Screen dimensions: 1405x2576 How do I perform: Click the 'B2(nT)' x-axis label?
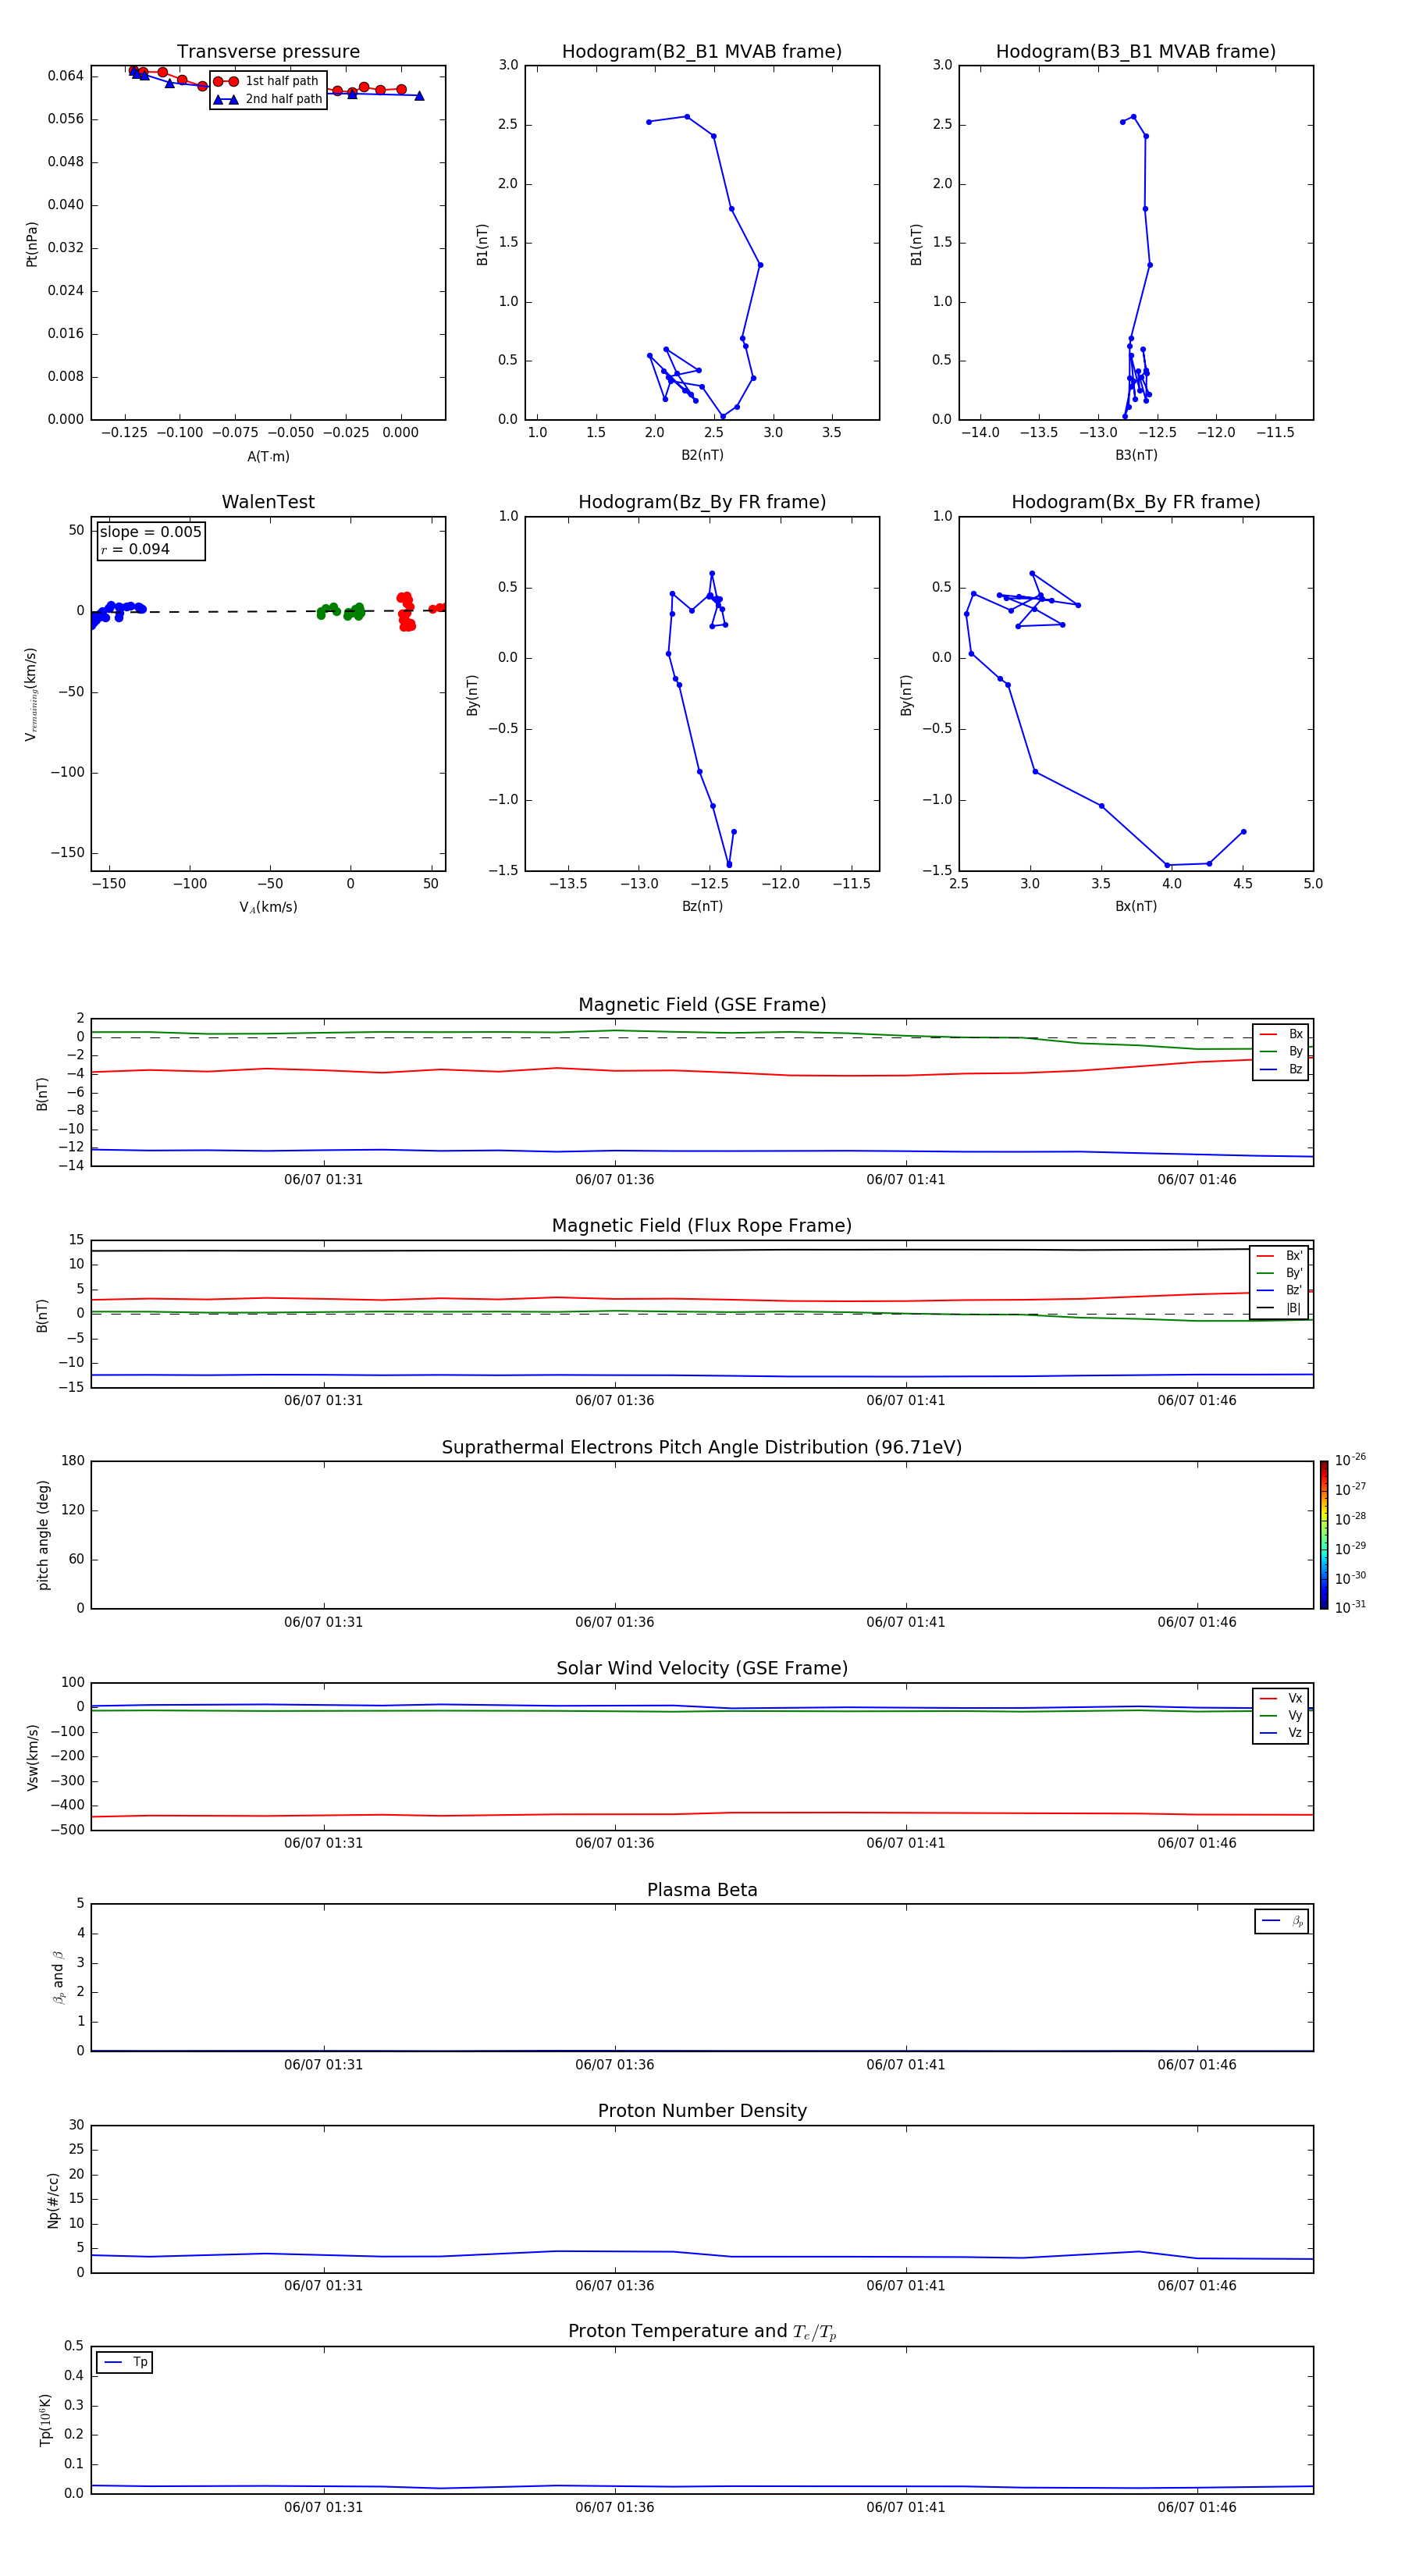tap(702, 456)
